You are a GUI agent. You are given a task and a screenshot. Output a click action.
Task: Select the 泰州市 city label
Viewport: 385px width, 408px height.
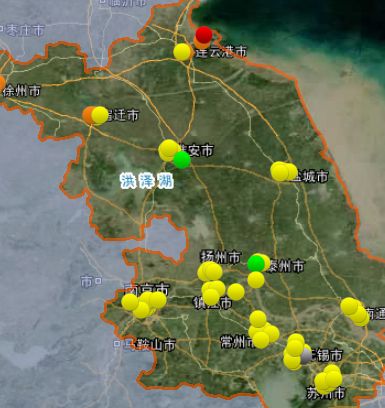(x=286, y=267)
